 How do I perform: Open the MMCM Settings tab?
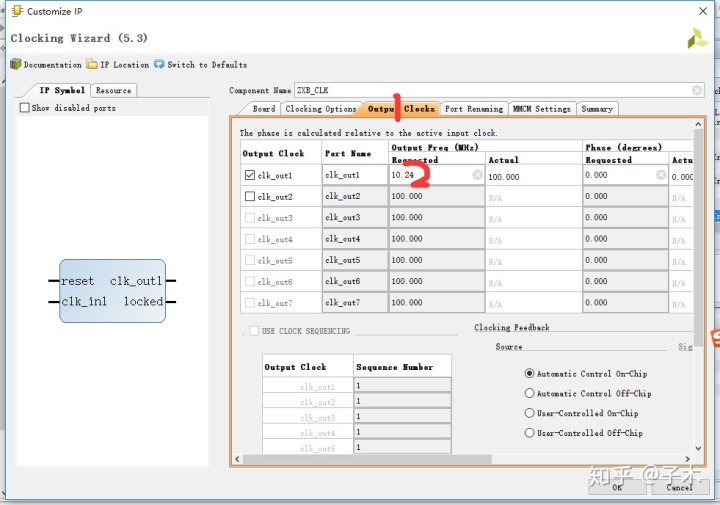click(x=541, y=109)
